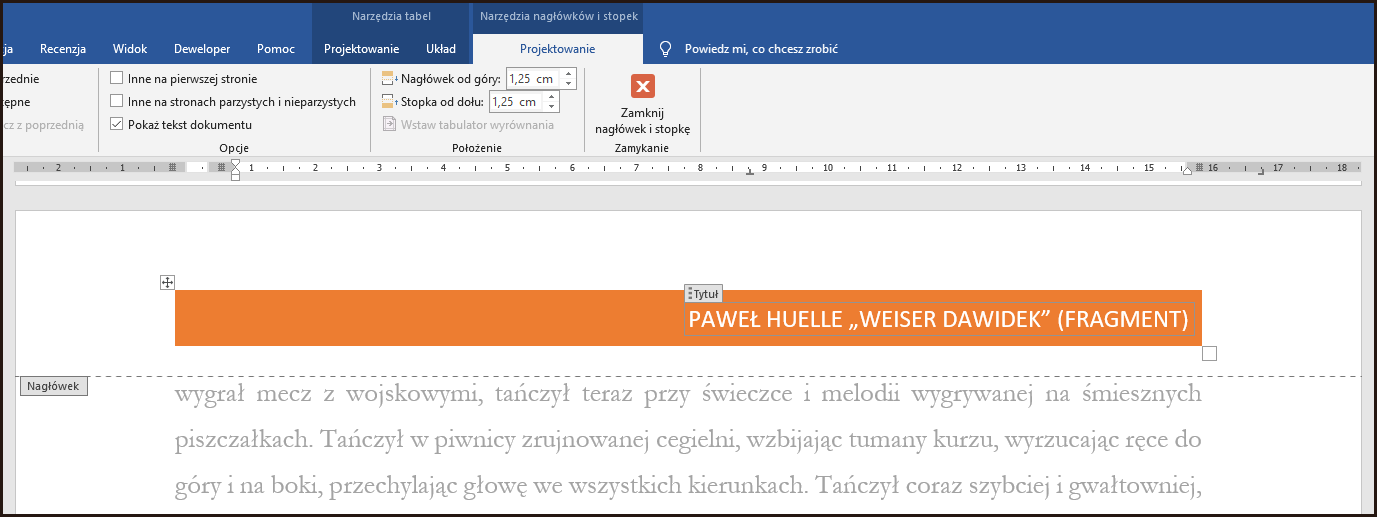Click the Stopka od dołu icon
The image size is (1377, 517).
(390, 102)
